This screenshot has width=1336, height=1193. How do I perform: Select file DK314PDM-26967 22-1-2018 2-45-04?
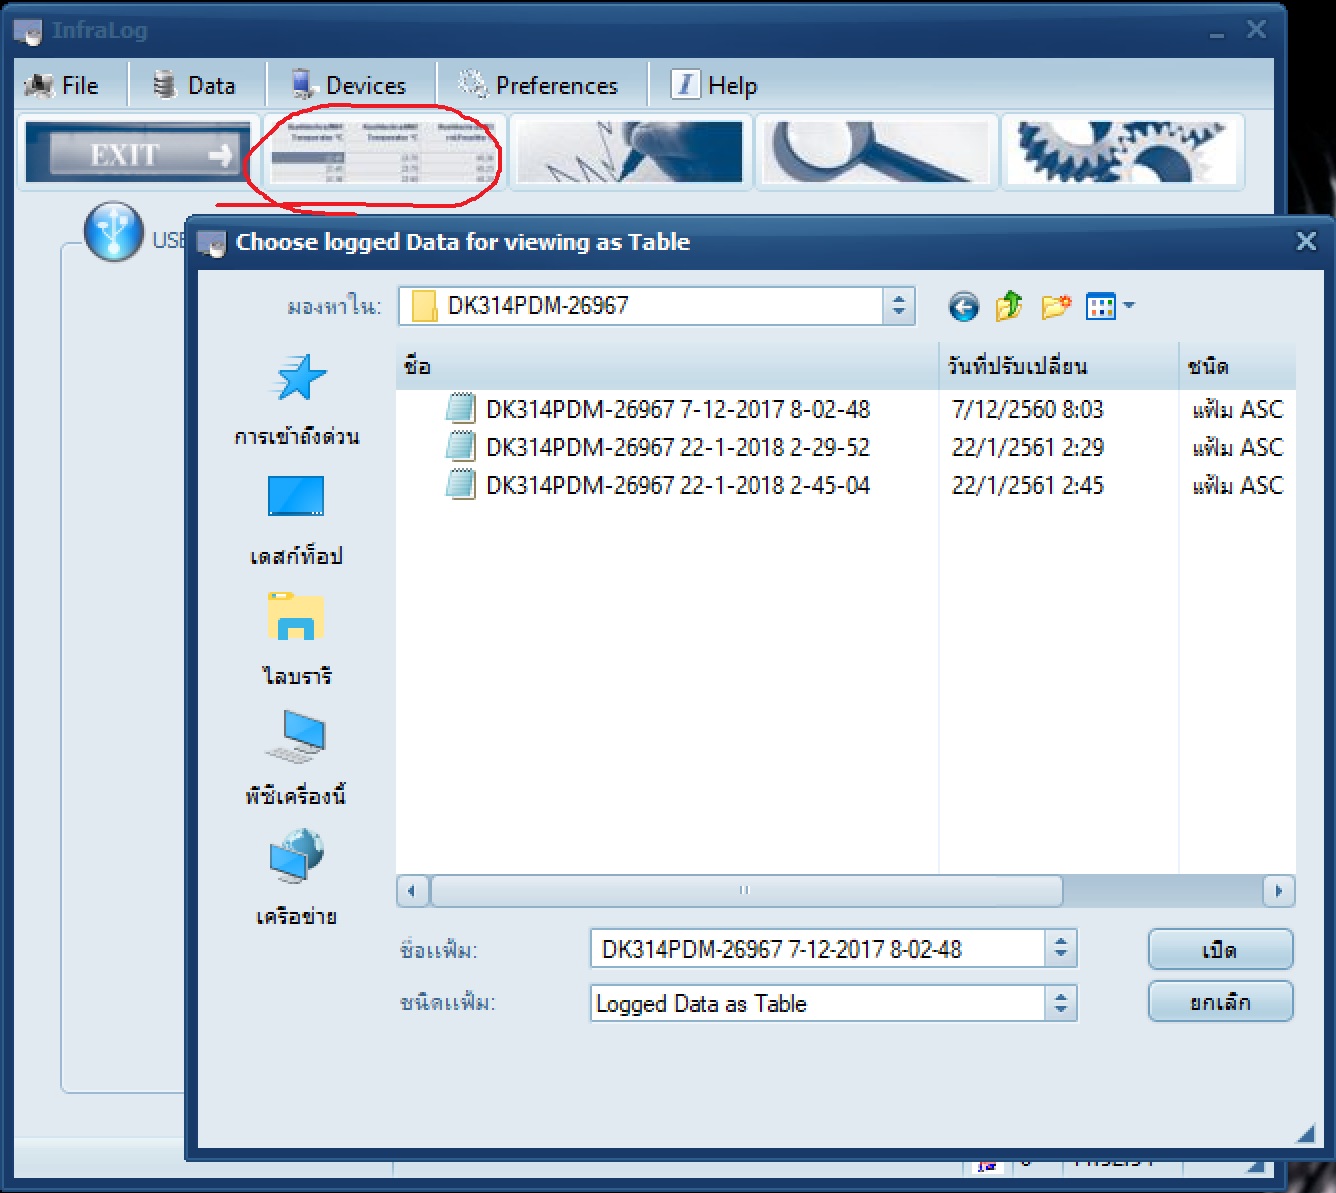[x=677, y=486]
